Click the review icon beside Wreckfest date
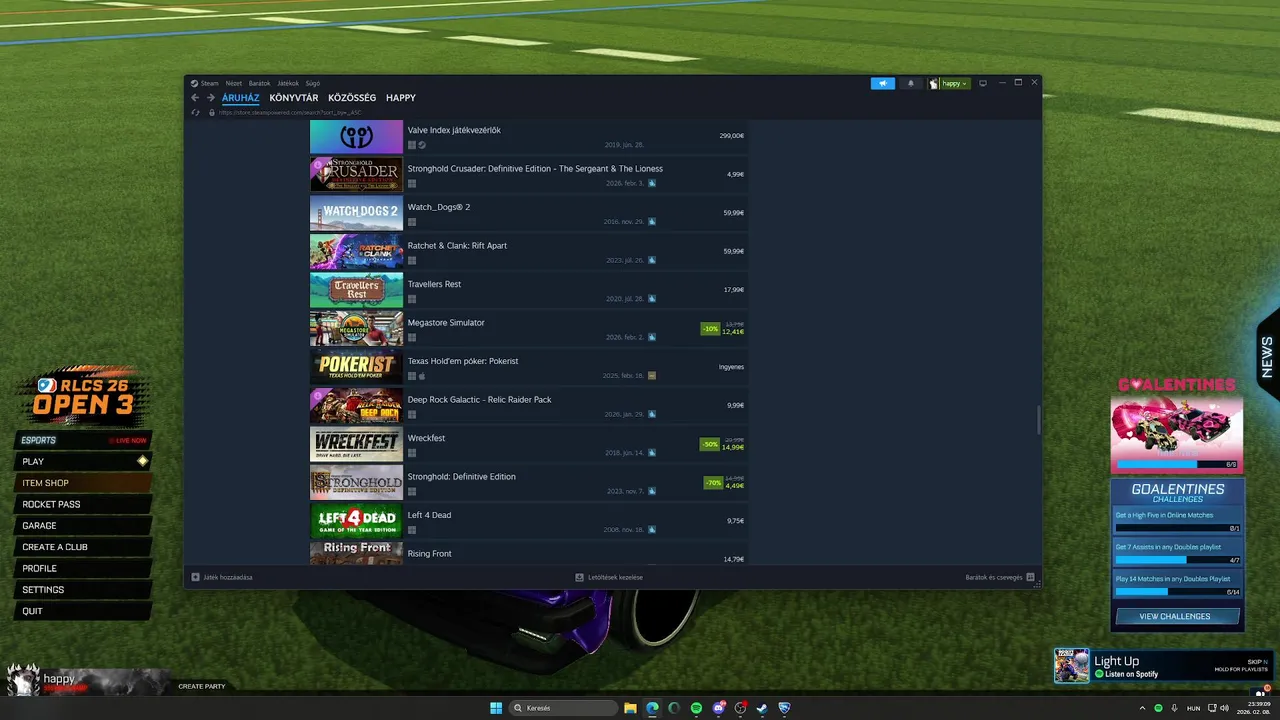Image resolution: width=1280 pixels, height=720 pixels. [652, 453]
